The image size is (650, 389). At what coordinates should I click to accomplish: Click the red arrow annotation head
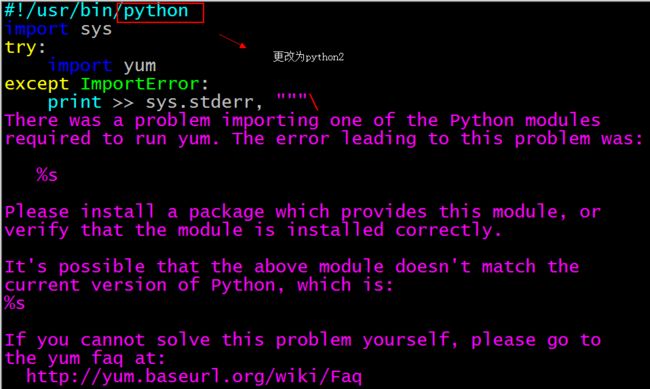click(x=243, y=46)
